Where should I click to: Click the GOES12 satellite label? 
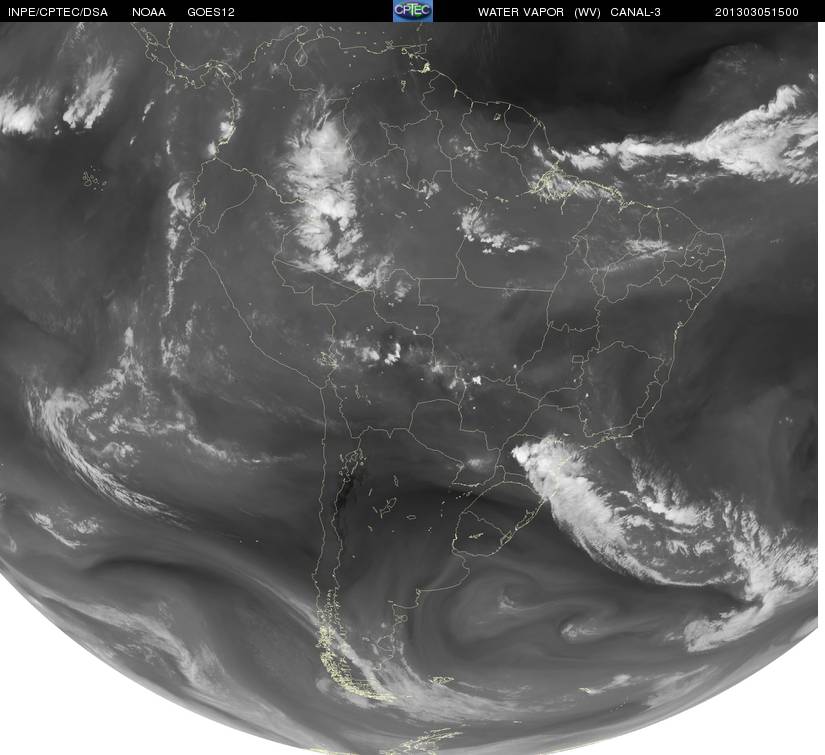(211, 13)
